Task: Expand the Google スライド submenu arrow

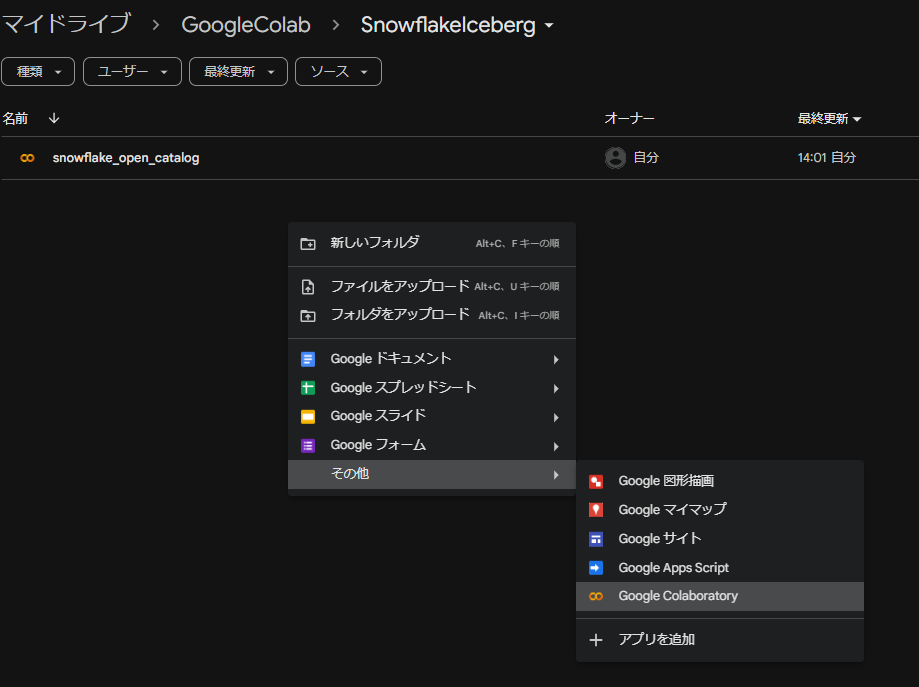Action: point(556,417)
